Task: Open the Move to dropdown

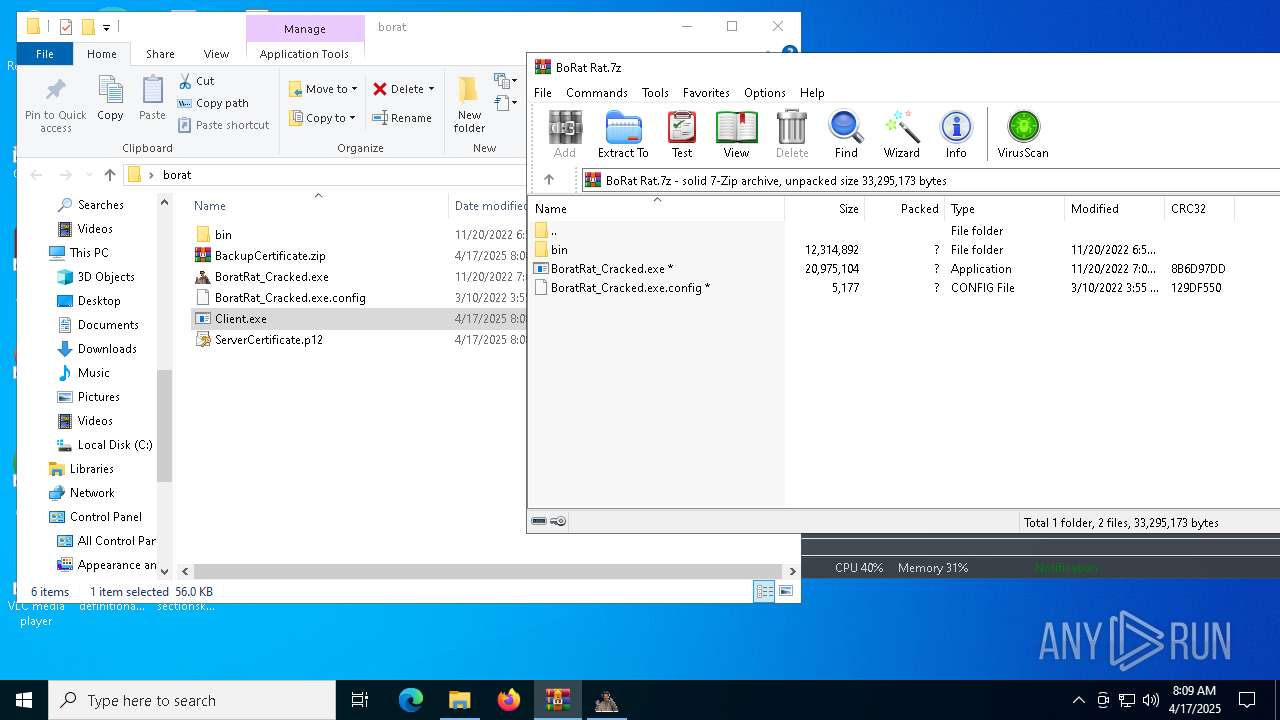Action: pos(323,89)
